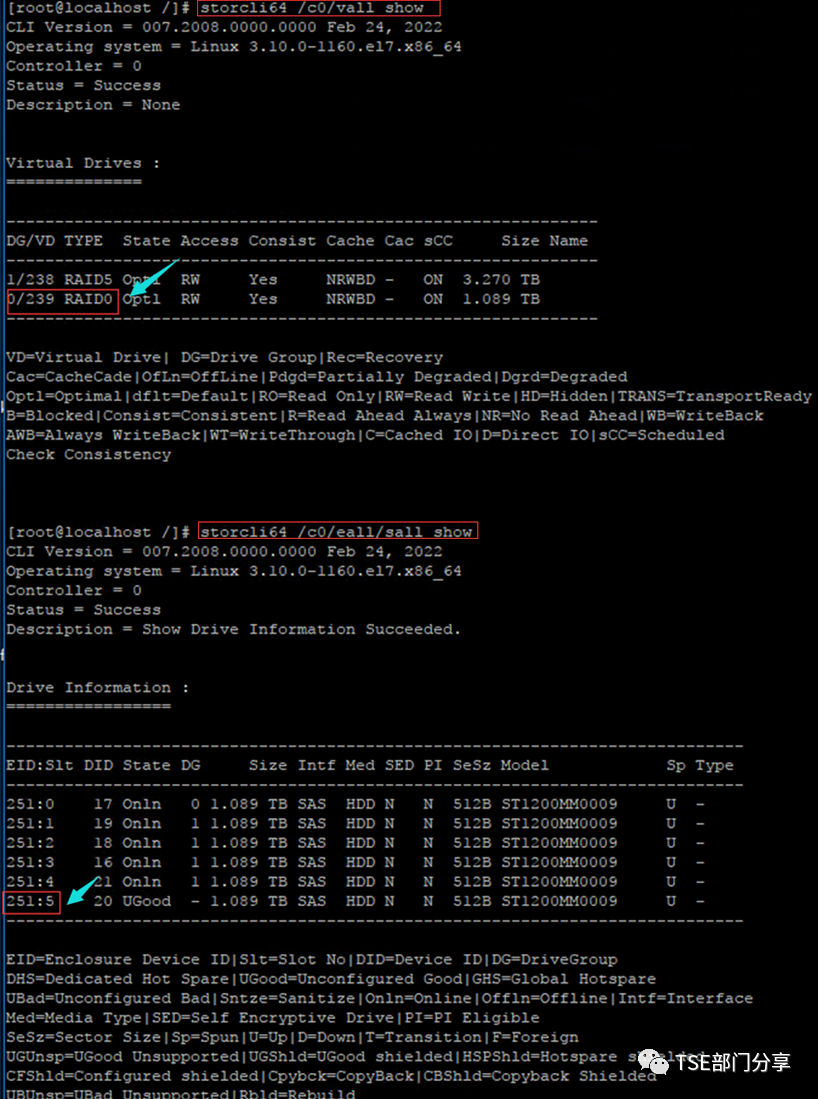Viewport: 818px width, 1099px height.
Task: Click the DG/VD column header
Action: point(31,241)
